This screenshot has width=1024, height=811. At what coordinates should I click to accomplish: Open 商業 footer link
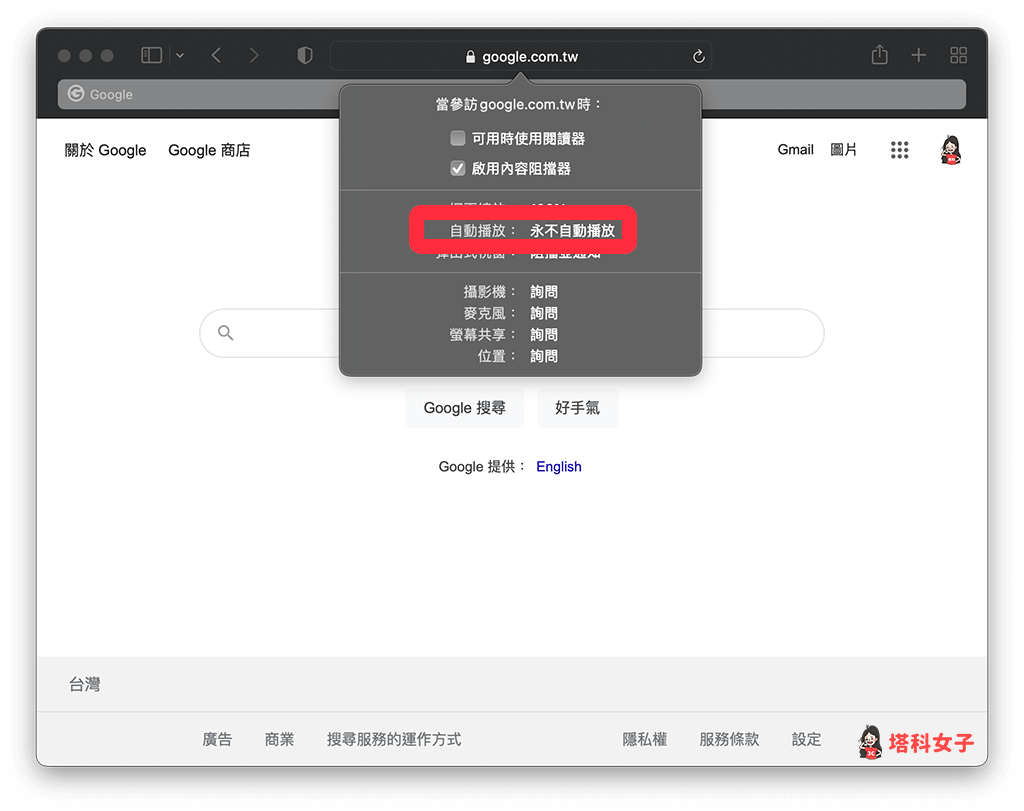pos(280,739)
